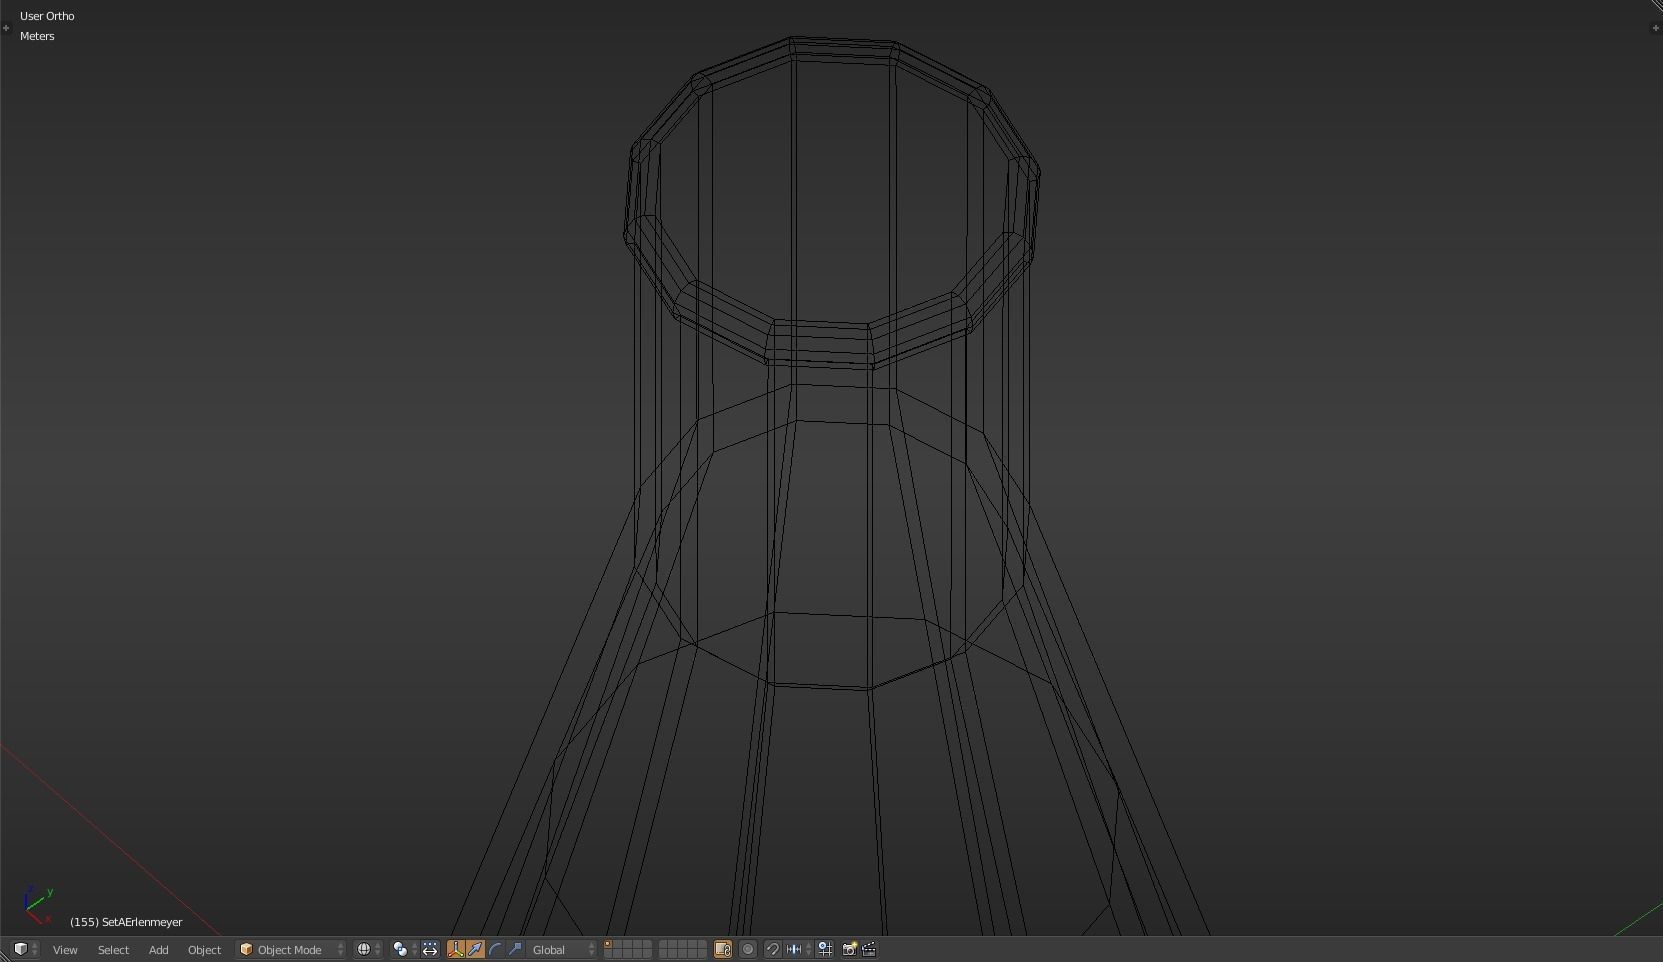Screen dimensions: 1663x962
Task: Click the area split corner widget top right
Action: coord(1656,6)
